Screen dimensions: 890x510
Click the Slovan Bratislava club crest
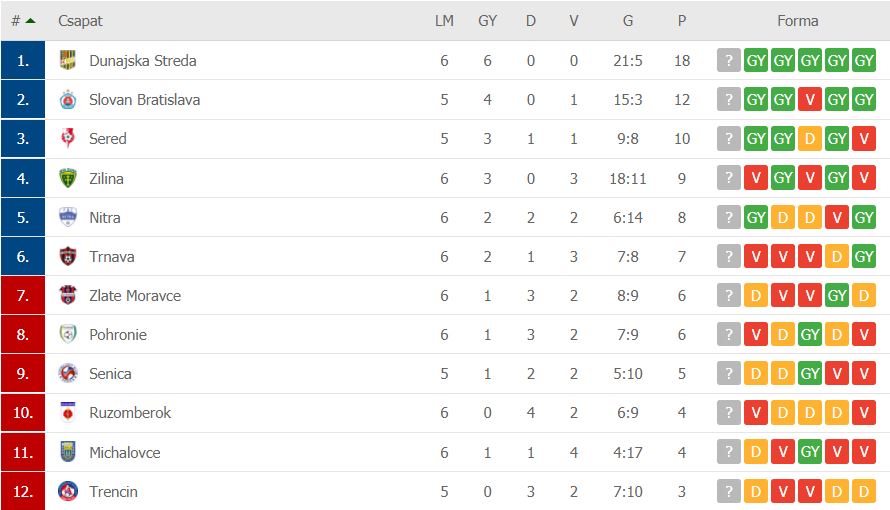68,99
